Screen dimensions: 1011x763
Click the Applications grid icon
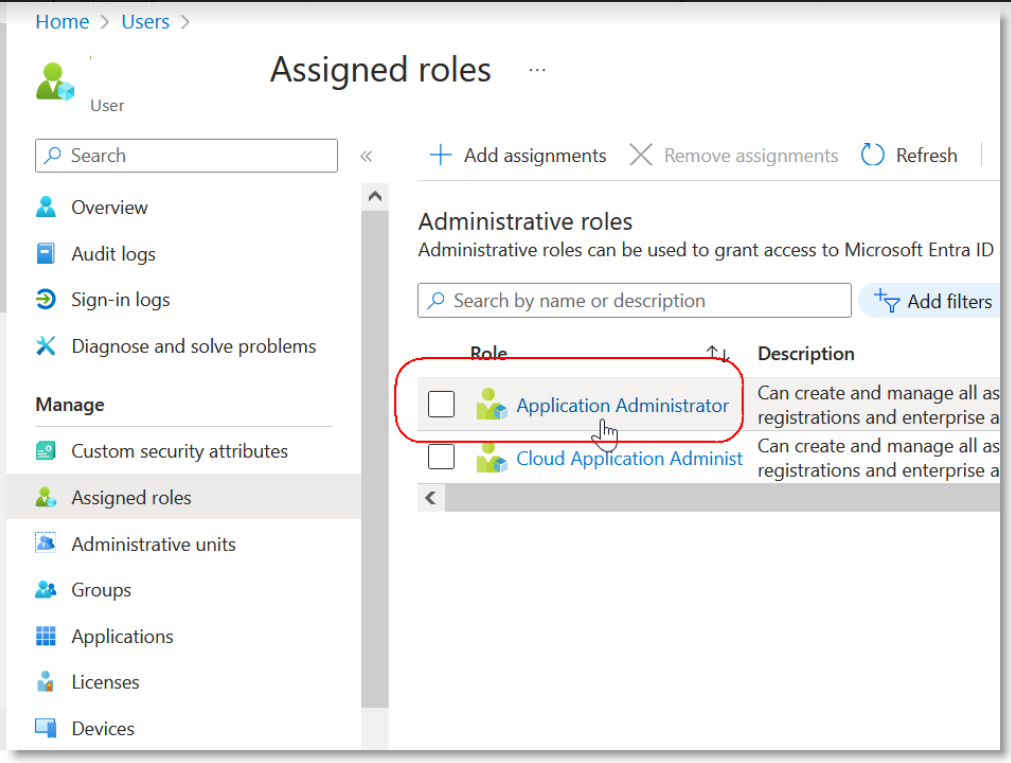coord(46,636)
